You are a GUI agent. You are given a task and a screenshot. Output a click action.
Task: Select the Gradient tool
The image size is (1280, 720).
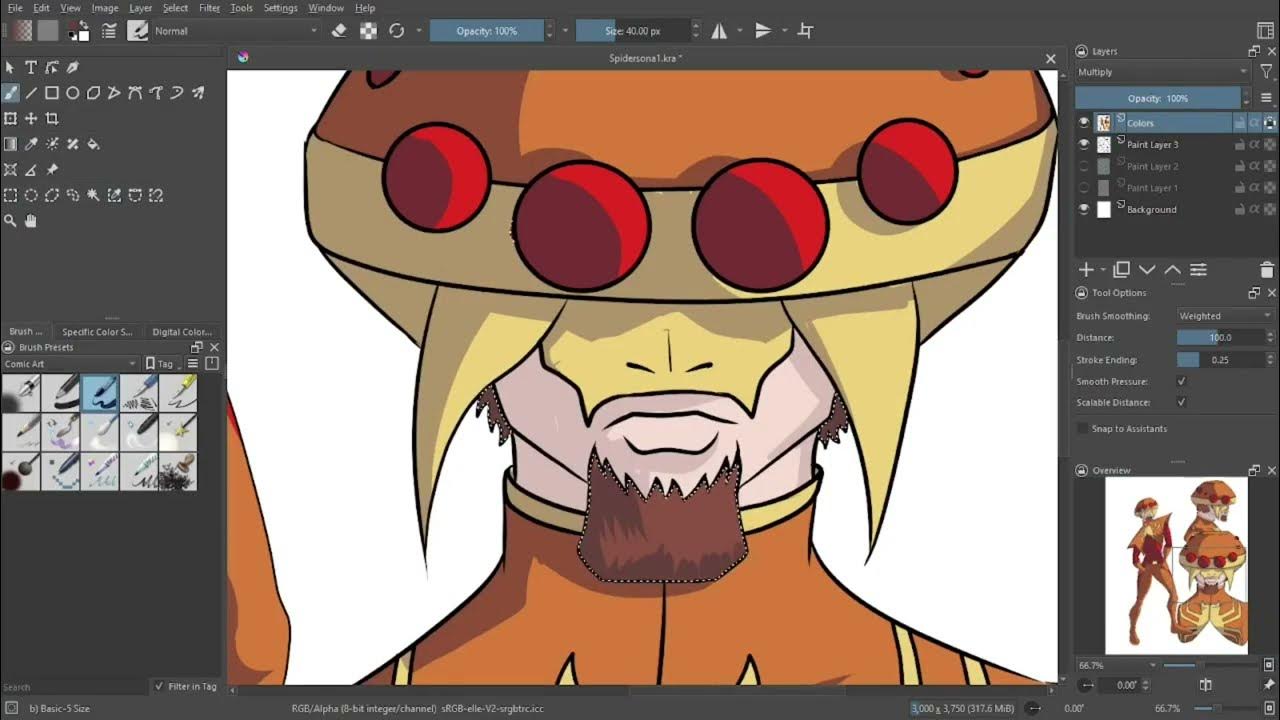(x=10, y=144)
